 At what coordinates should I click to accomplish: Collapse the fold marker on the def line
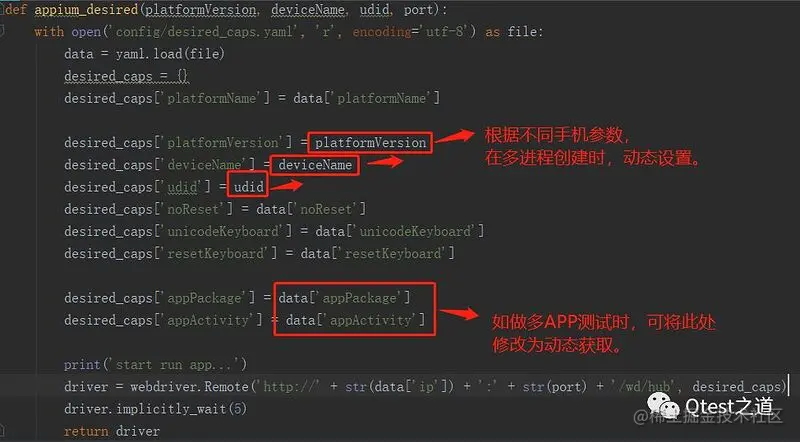[x=2, y=9]
